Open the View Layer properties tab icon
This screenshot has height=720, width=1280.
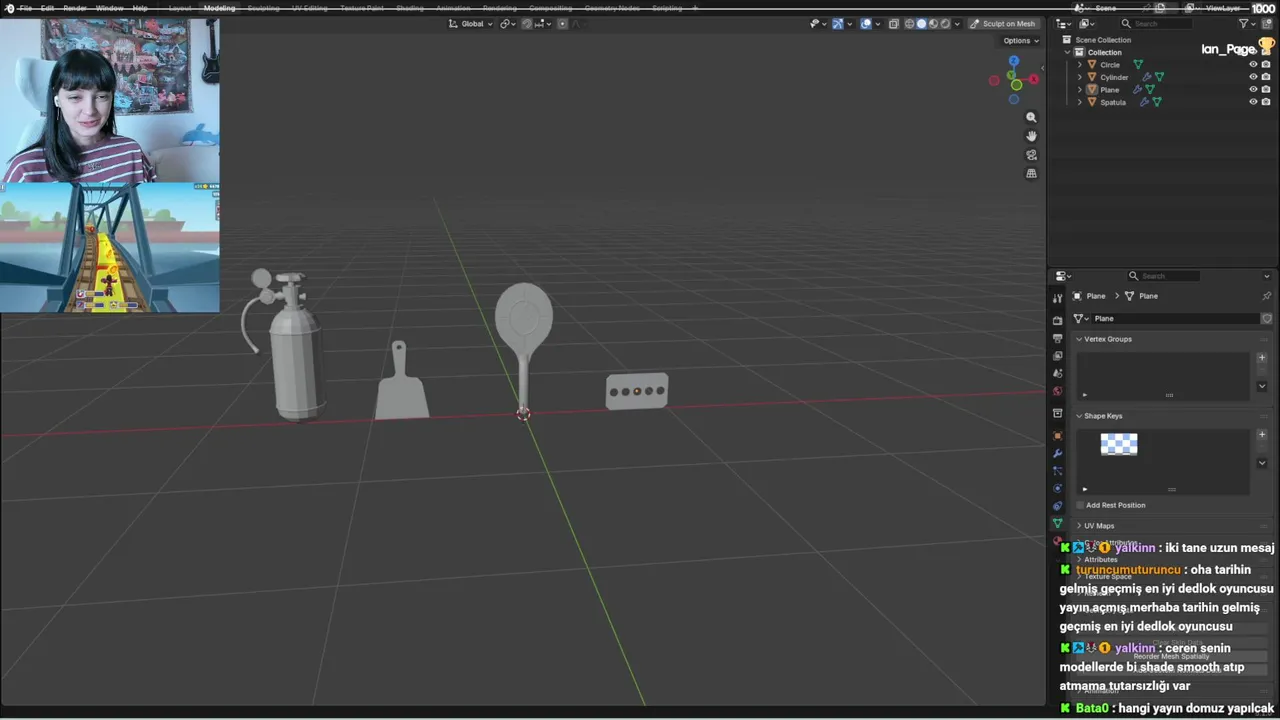pos(1057,356)
